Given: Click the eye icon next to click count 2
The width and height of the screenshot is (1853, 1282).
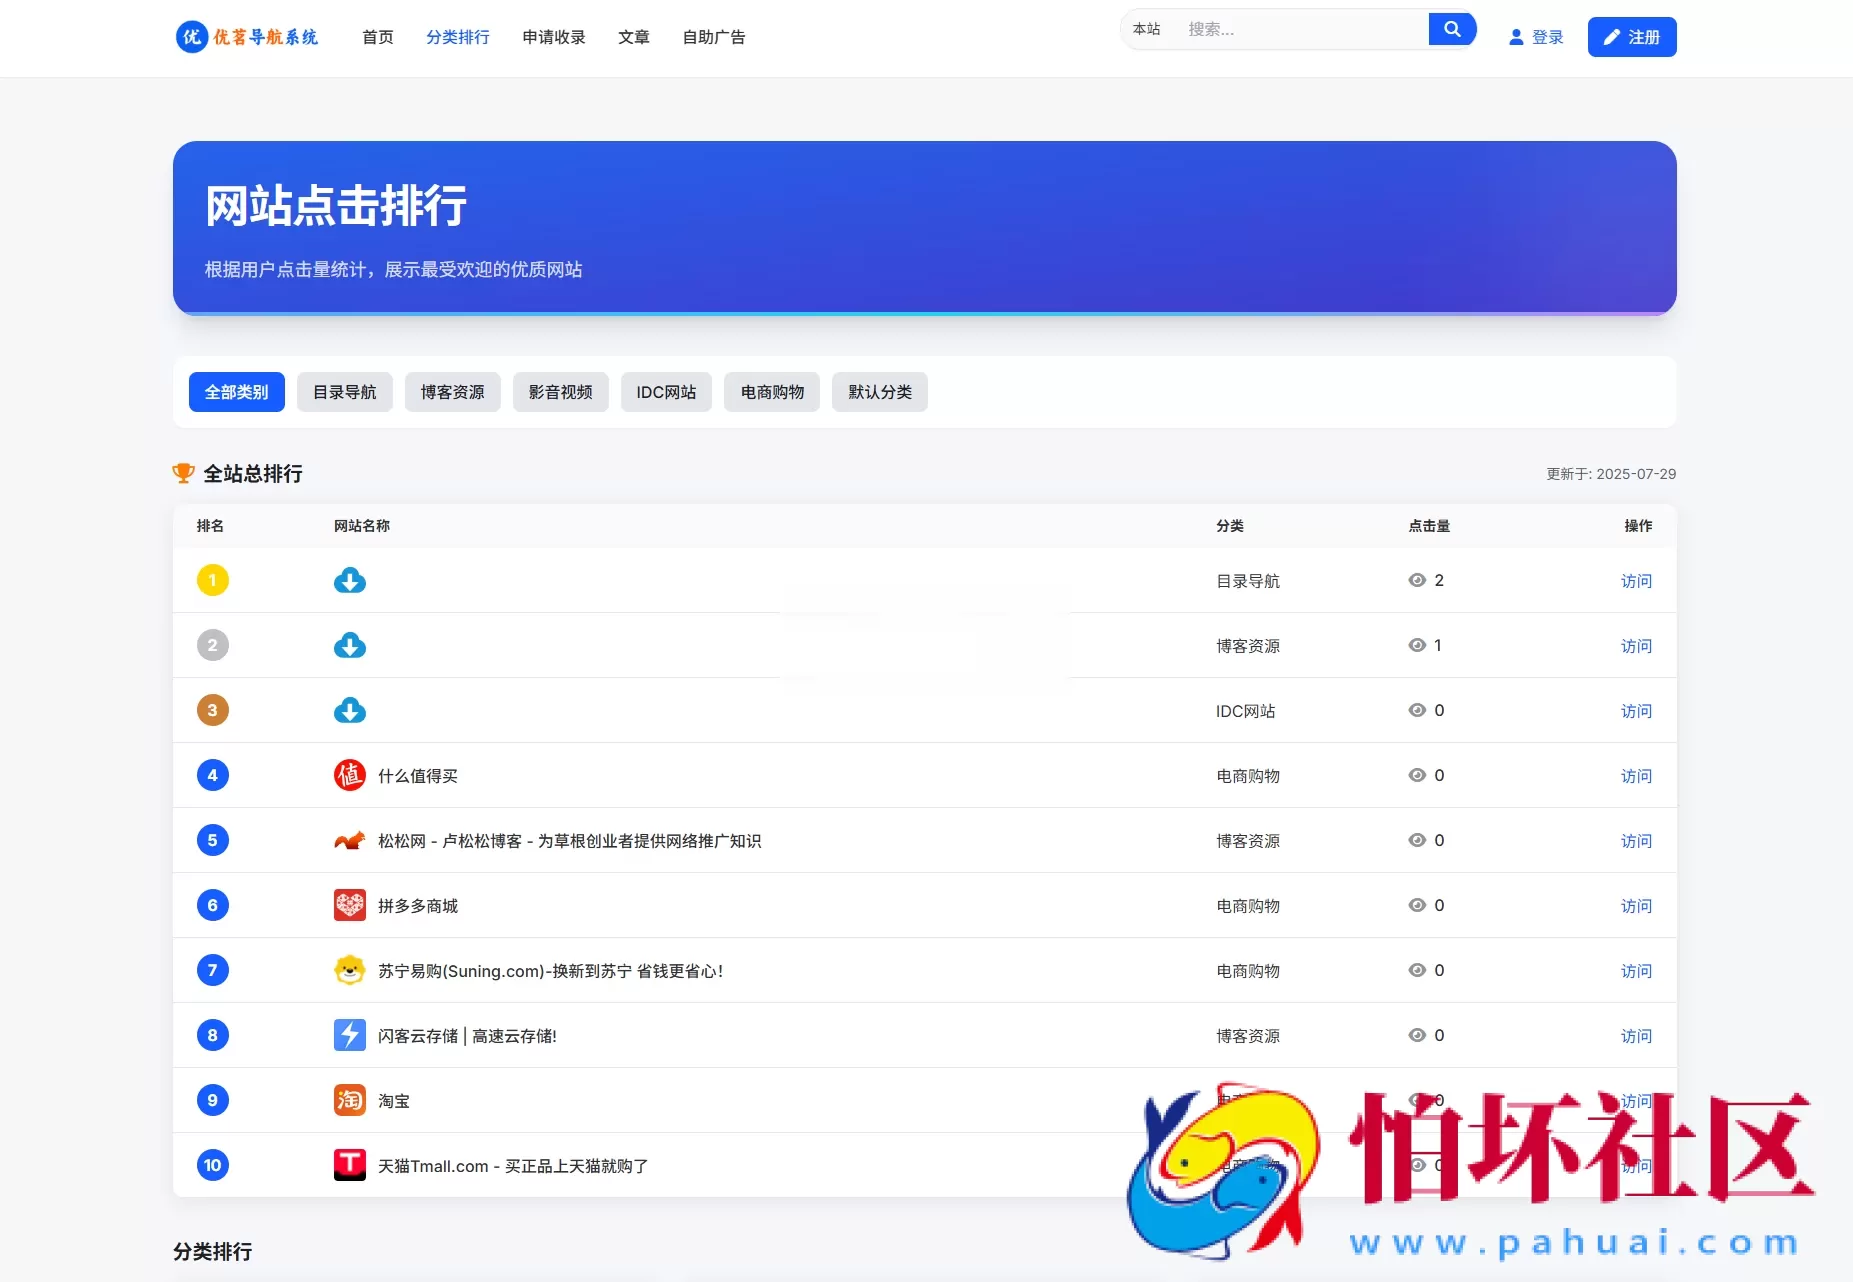Looking at the screenshot, I should coord(1416,579).
